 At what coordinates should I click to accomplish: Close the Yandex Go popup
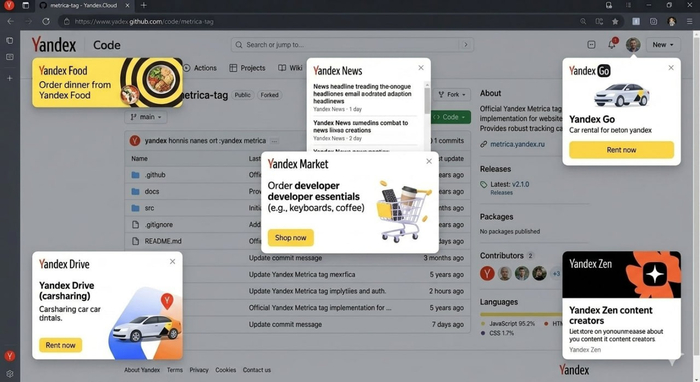pyautogui.click(x=671, y=68)
